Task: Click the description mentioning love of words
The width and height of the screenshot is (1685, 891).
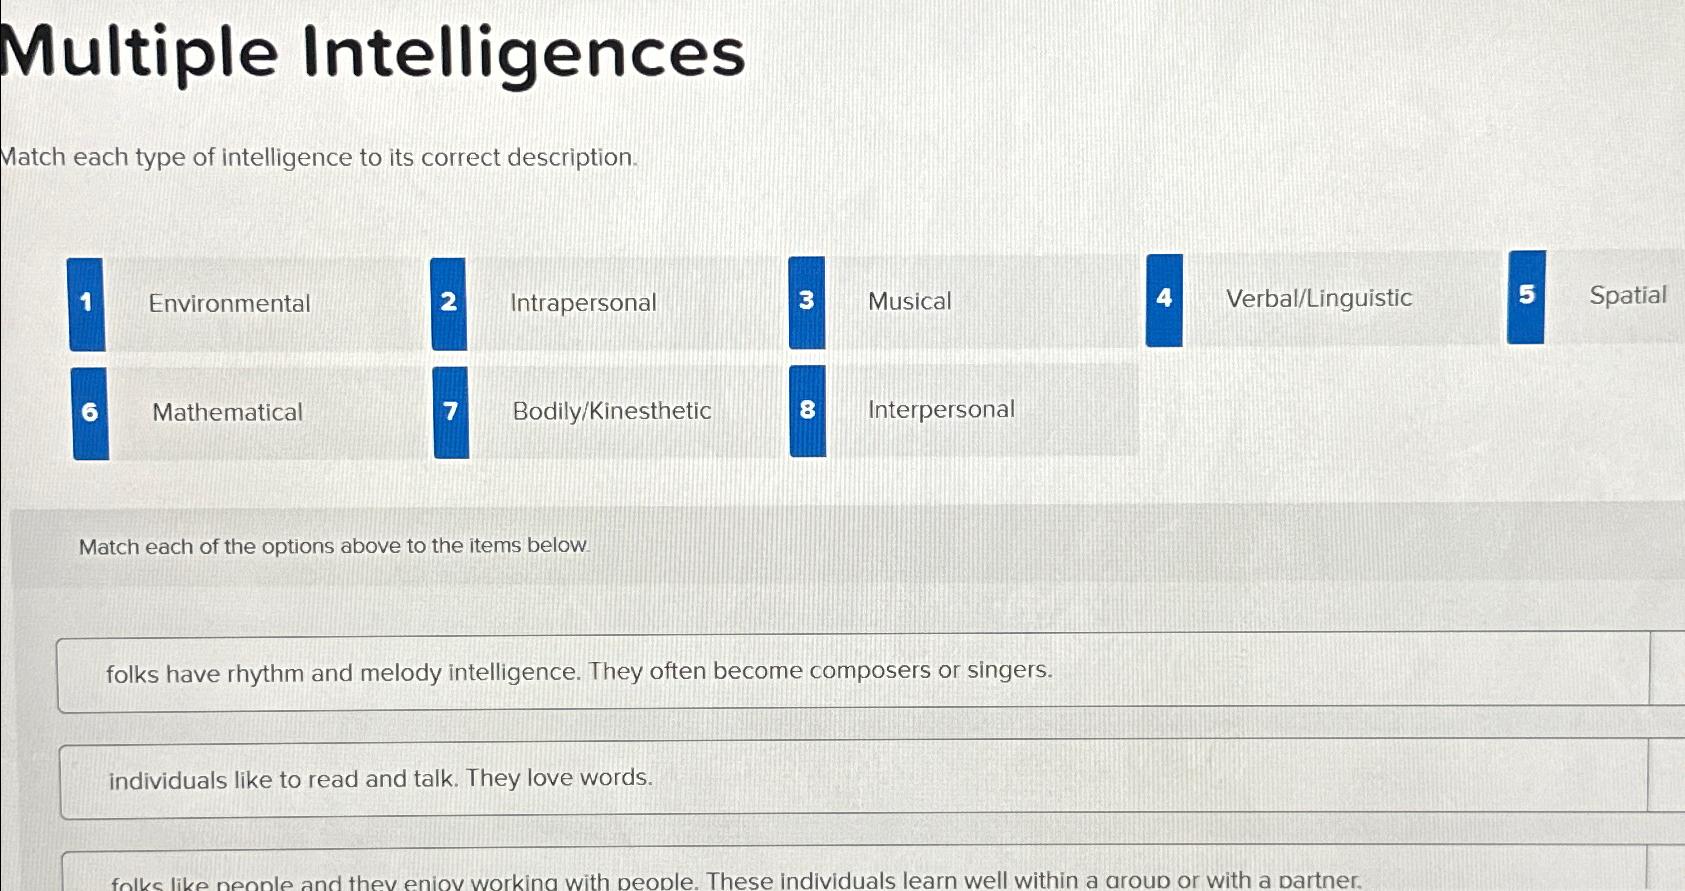Action: click(379, 778)
